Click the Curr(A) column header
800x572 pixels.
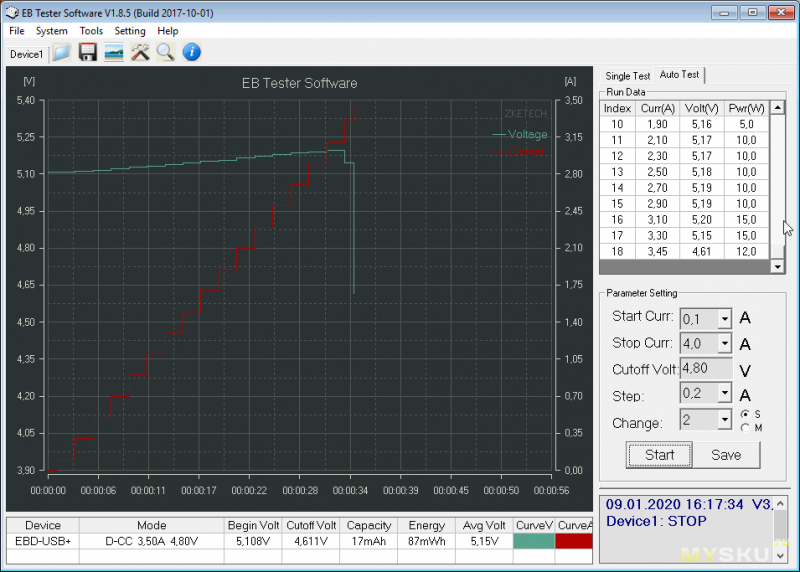click(x=658, y=108)
